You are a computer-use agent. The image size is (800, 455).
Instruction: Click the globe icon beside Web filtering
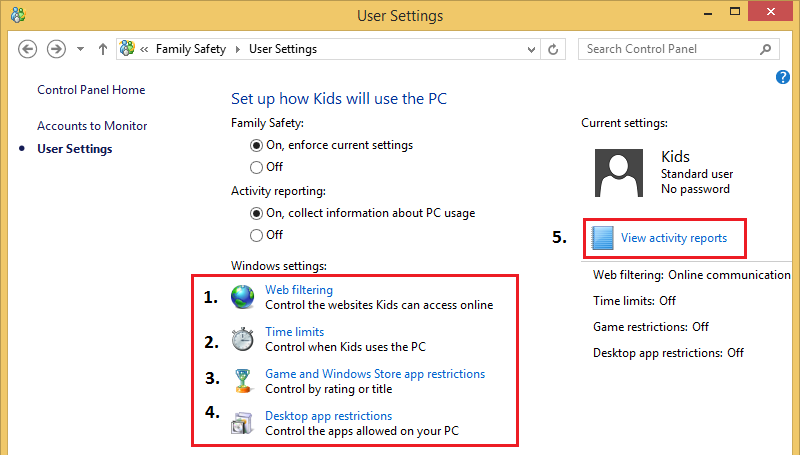tap(243, 297)
